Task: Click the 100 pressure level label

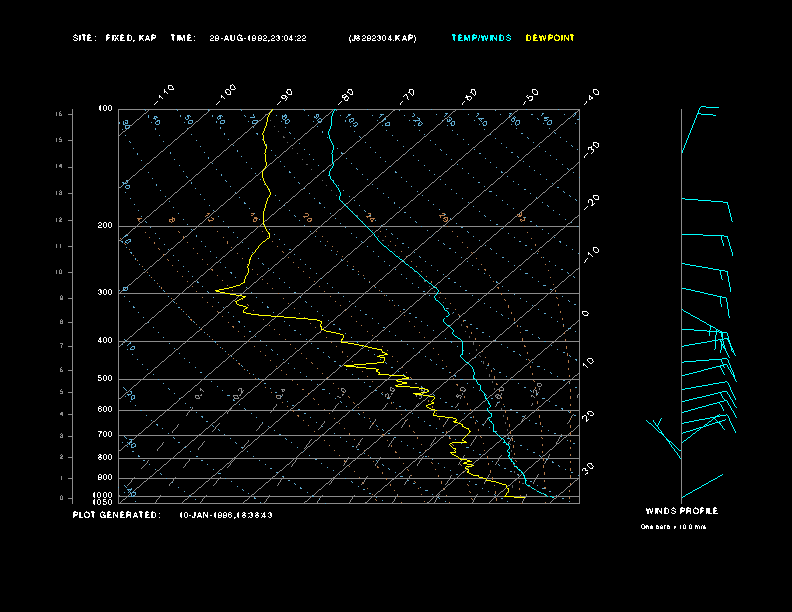Action: (x=105, y=109)
